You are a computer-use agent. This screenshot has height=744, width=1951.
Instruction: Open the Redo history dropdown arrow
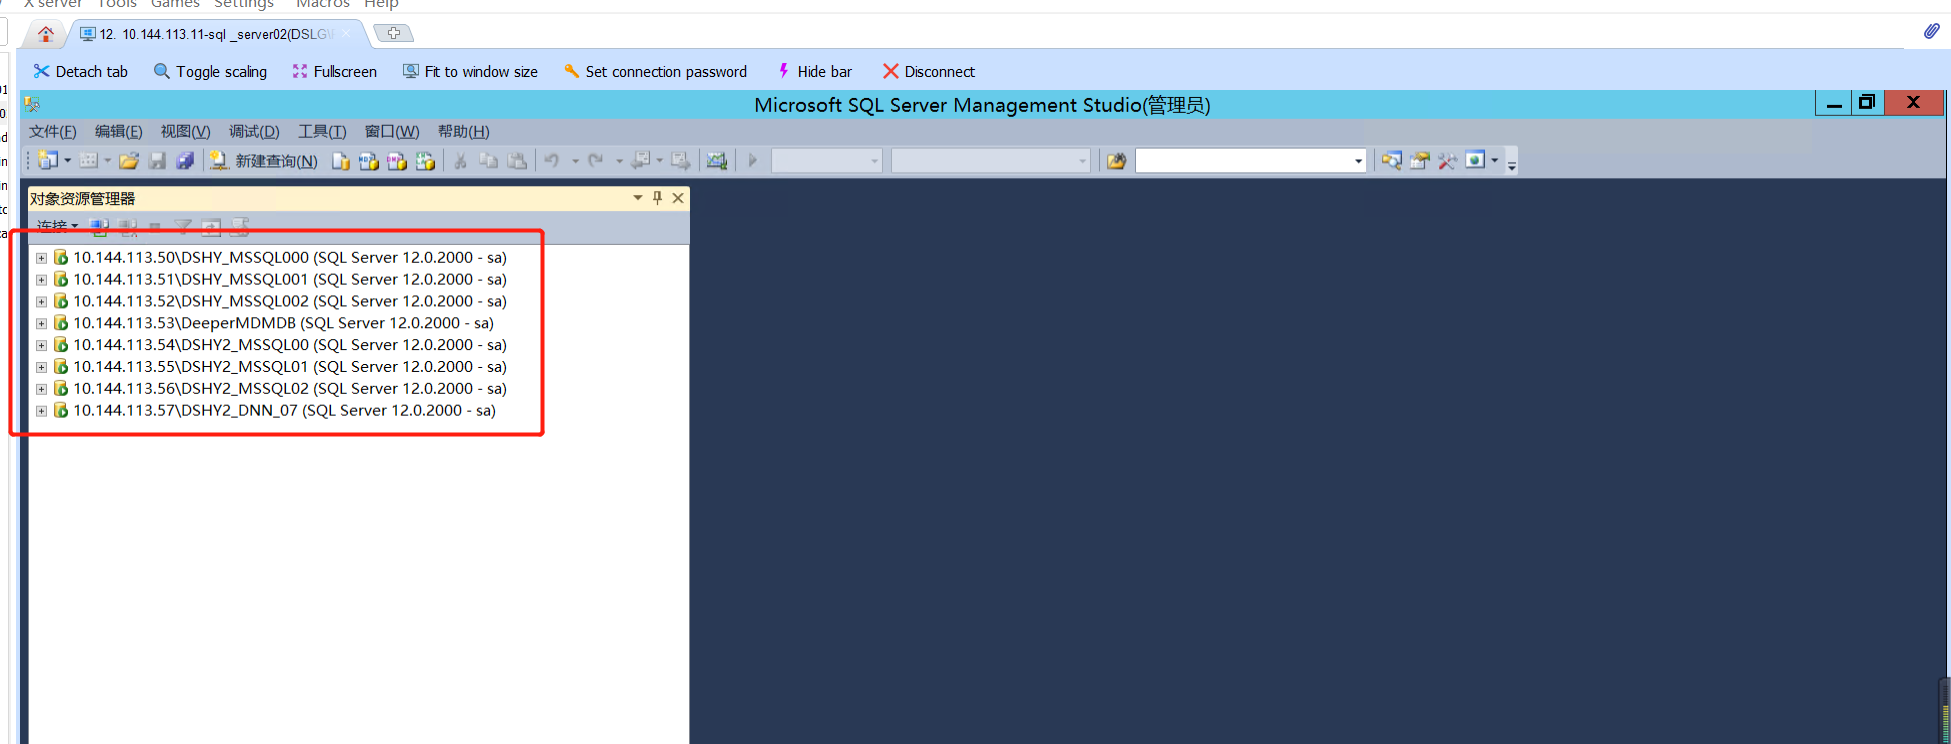[x=619, y=161]
